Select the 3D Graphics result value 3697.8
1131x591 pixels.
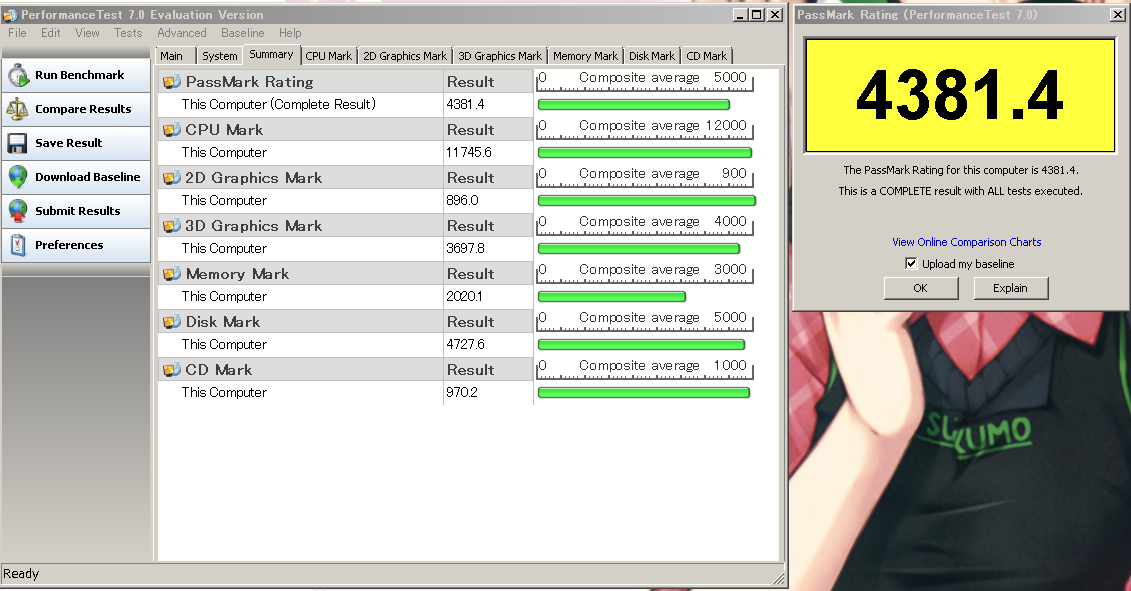tap(465, 249)
